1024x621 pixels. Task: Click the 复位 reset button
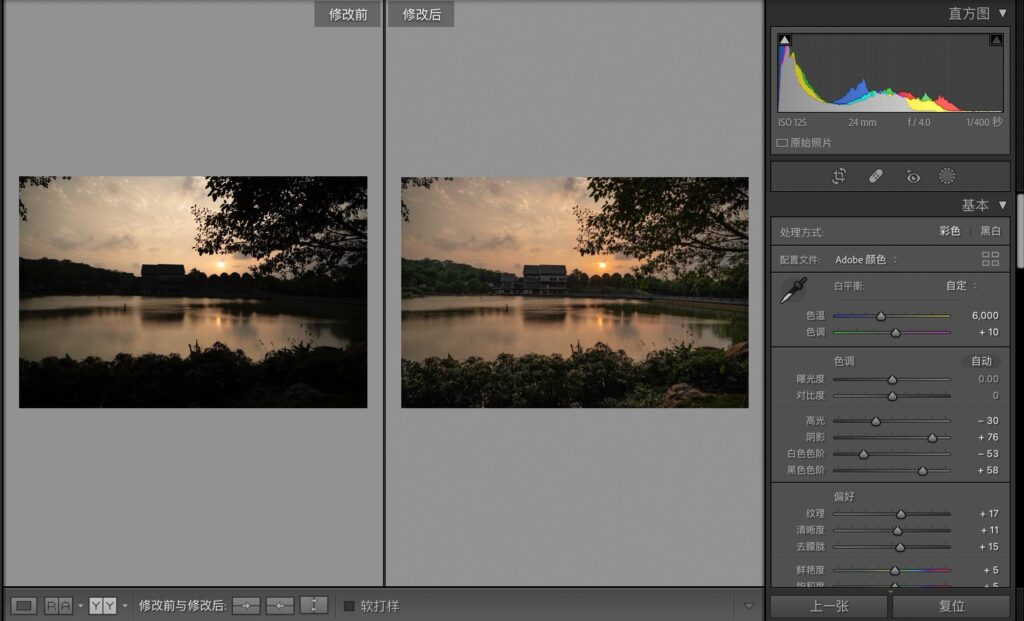click(951, 606)
